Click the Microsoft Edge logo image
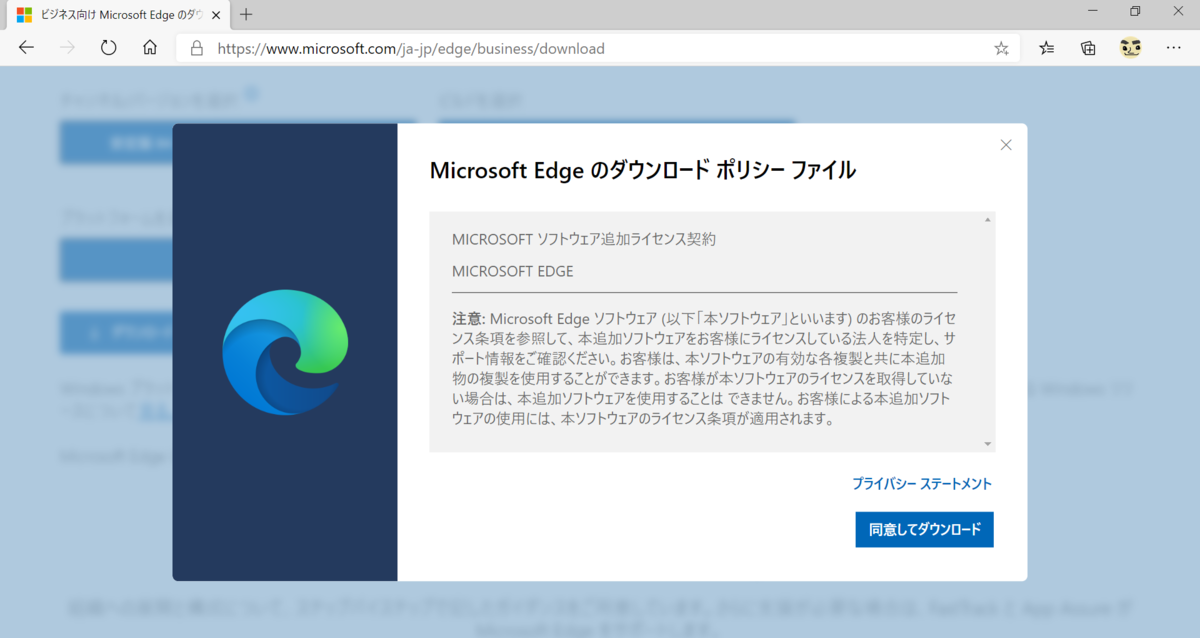The image size is (1200, 638). pos(285,352)
